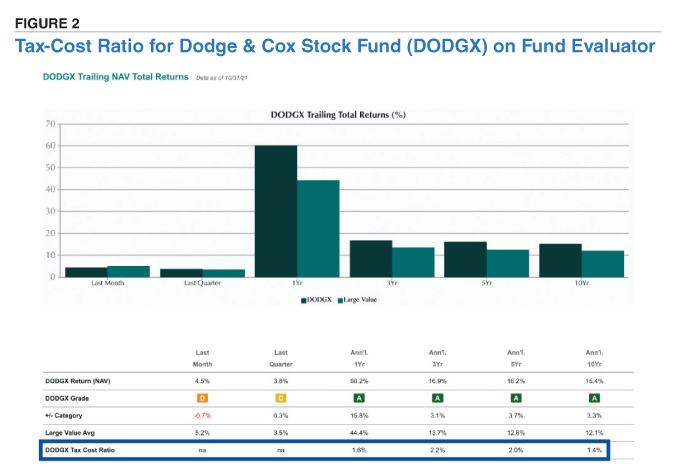
Task: Click the 'Data as of 10/31/21' note
Action: [x=222, y=78]
